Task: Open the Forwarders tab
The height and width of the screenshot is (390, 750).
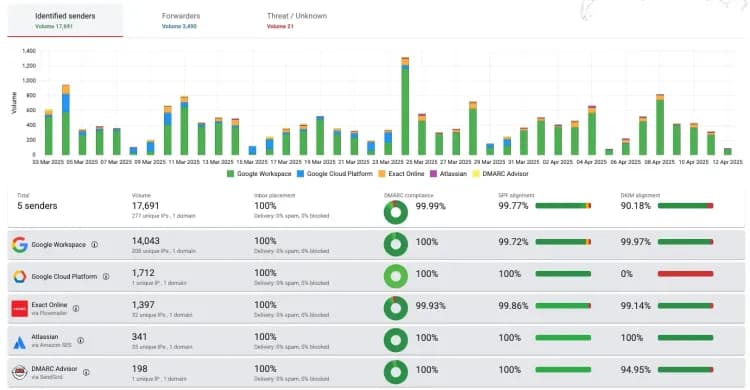Action: click(180, 21)
